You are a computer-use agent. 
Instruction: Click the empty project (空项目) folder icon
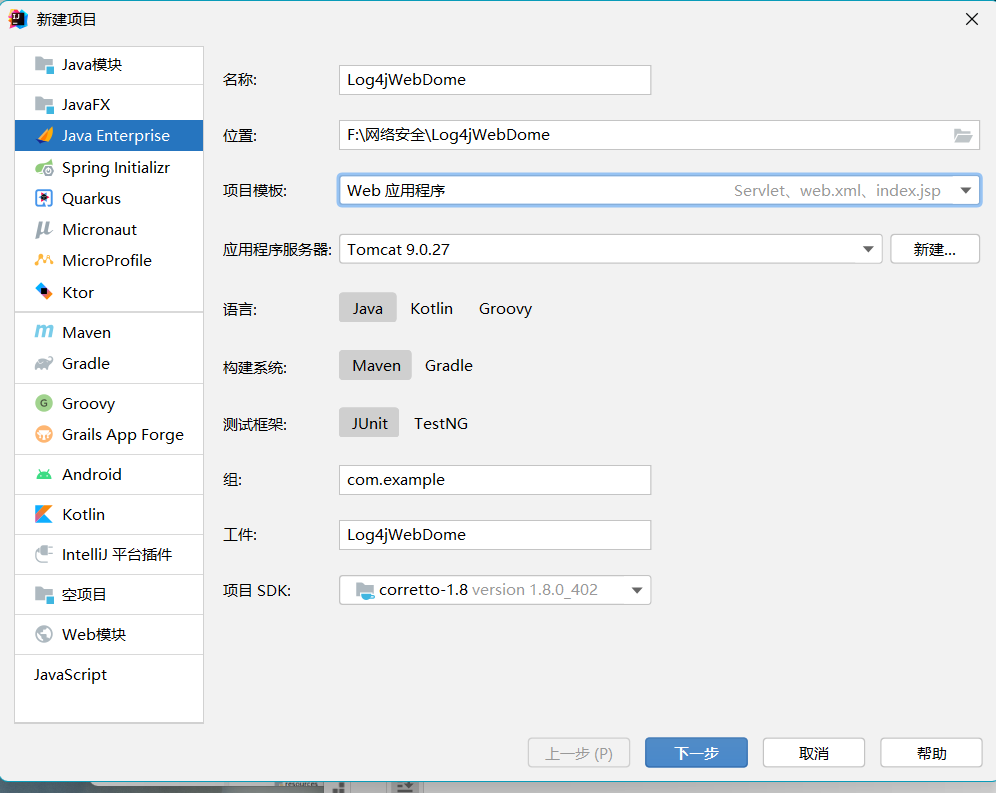tap(44, 595)
